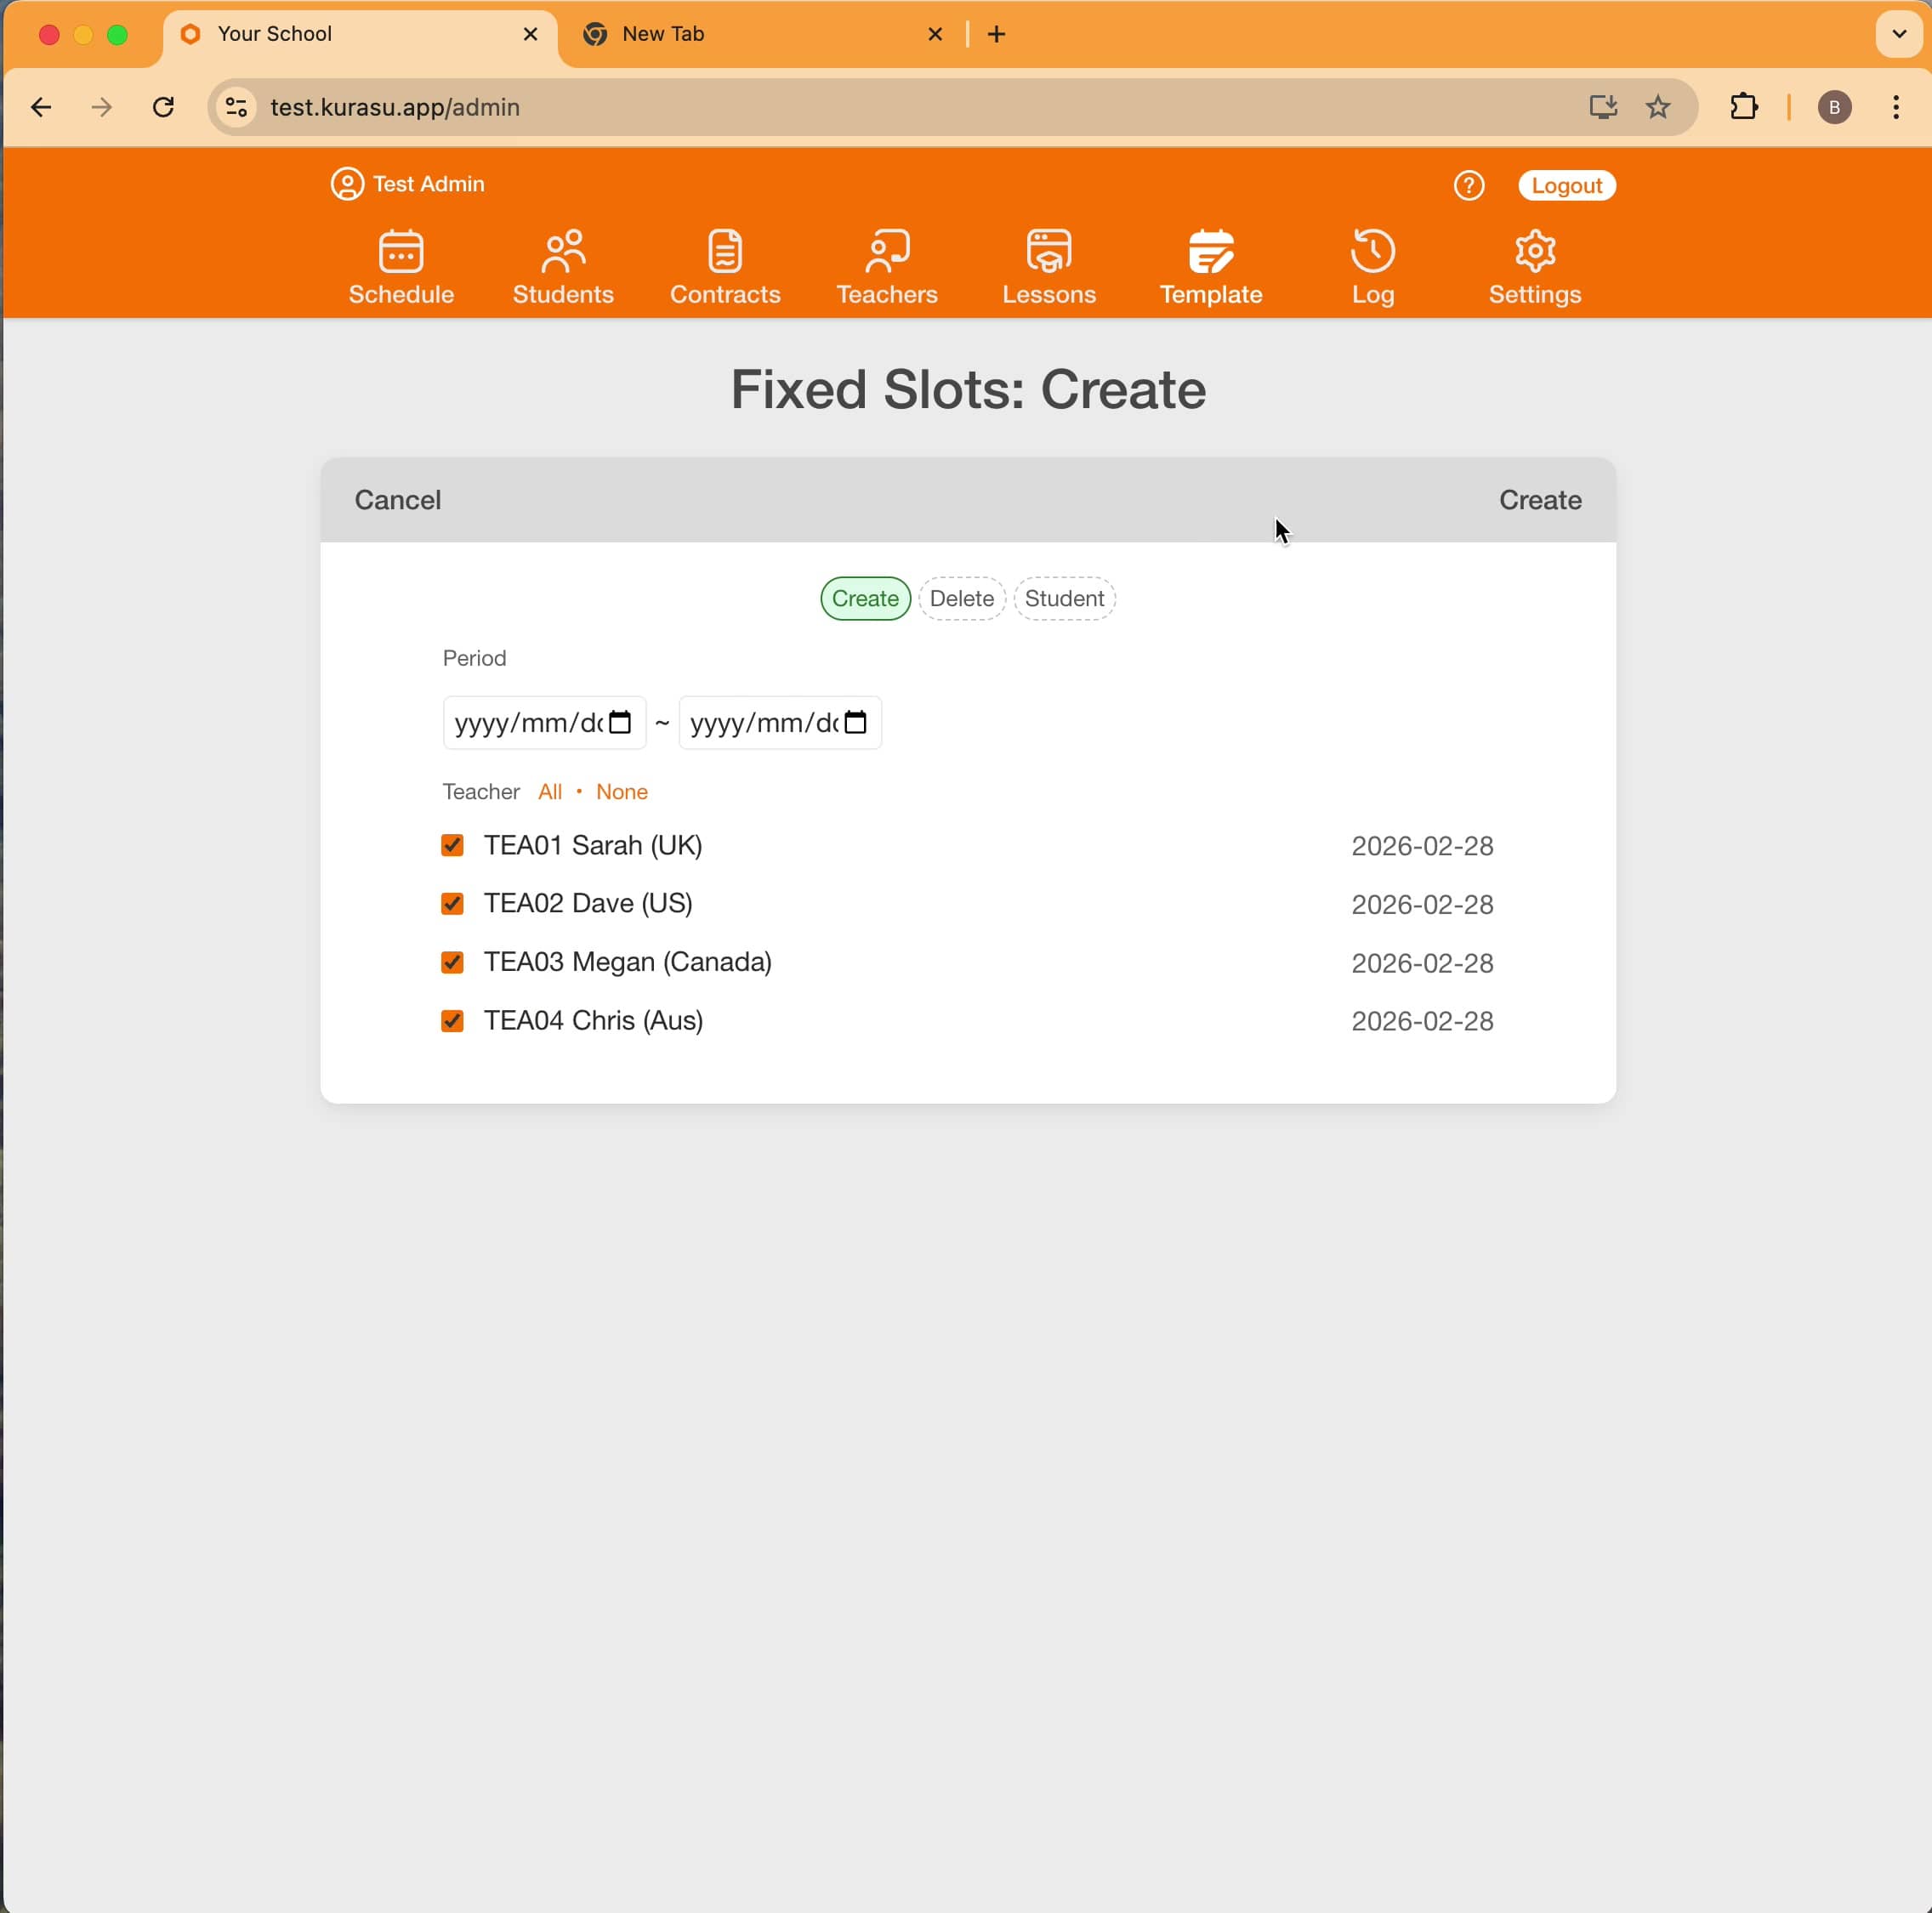Open the end date calendar picker
The width and height of the screenshot is (1932, 1913).
(856, 722)
